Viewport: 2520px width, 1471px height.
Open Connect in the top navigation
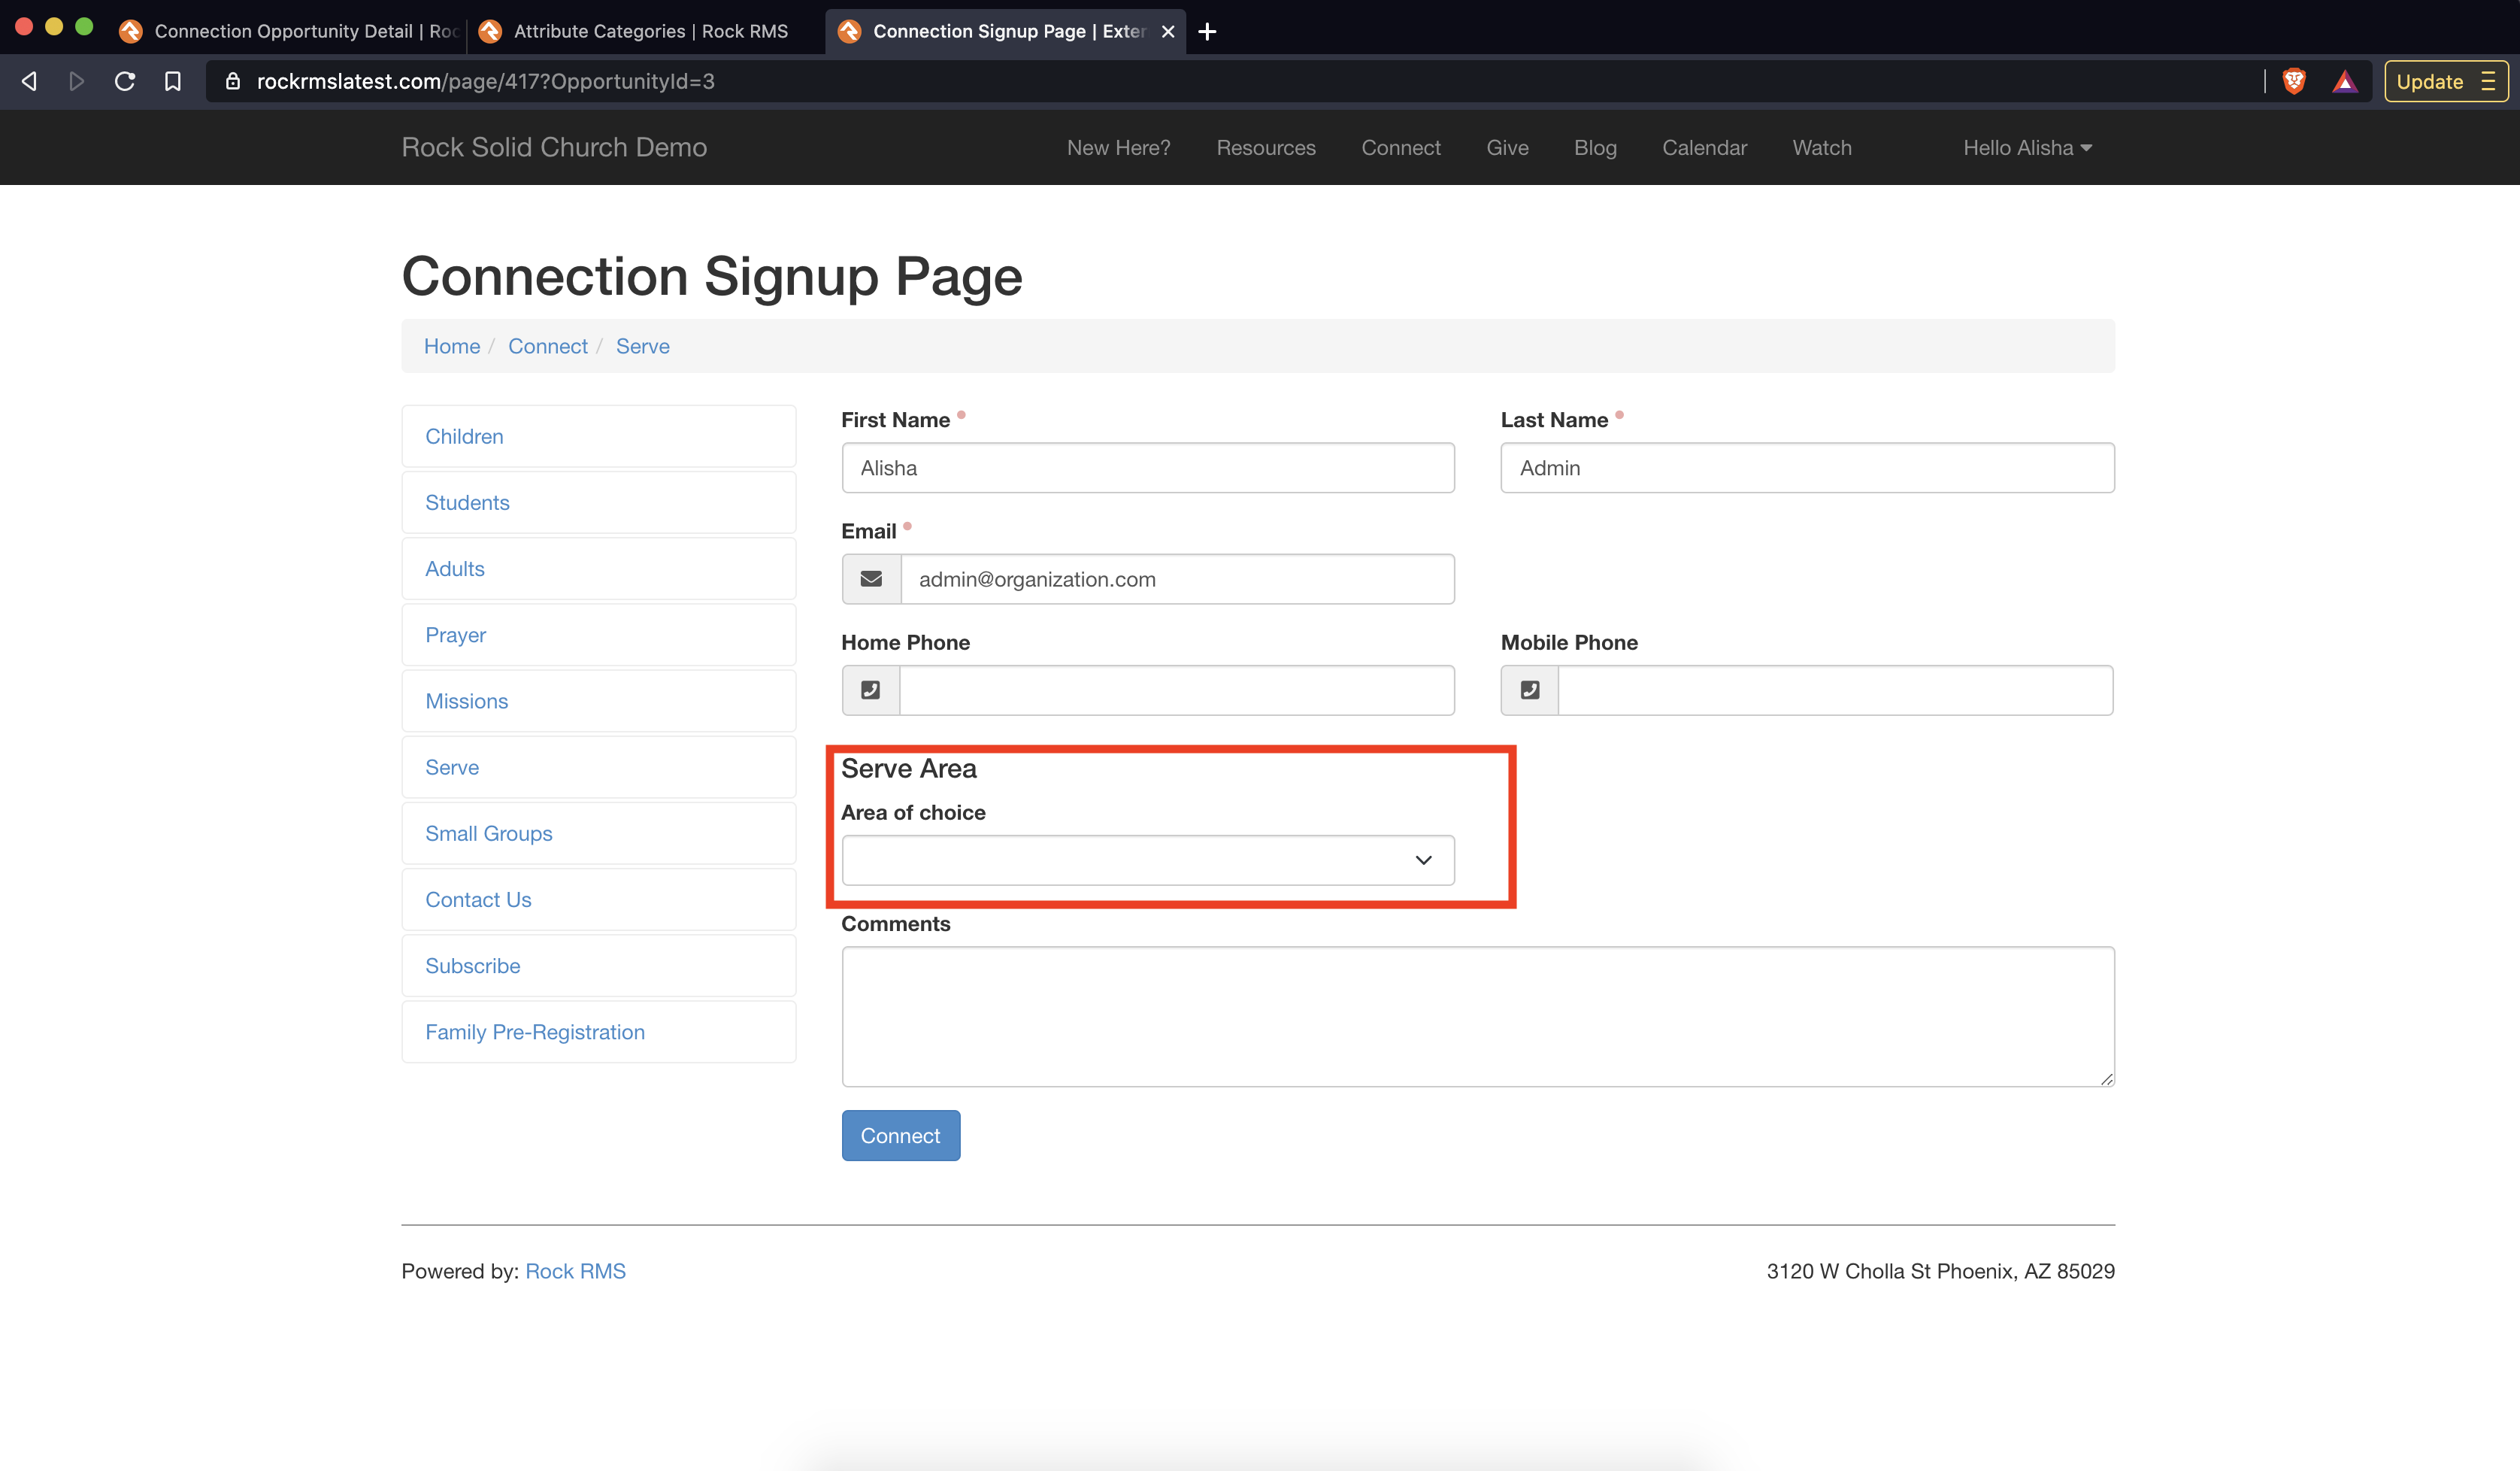pyautogui.click(x=1401, y=148)
